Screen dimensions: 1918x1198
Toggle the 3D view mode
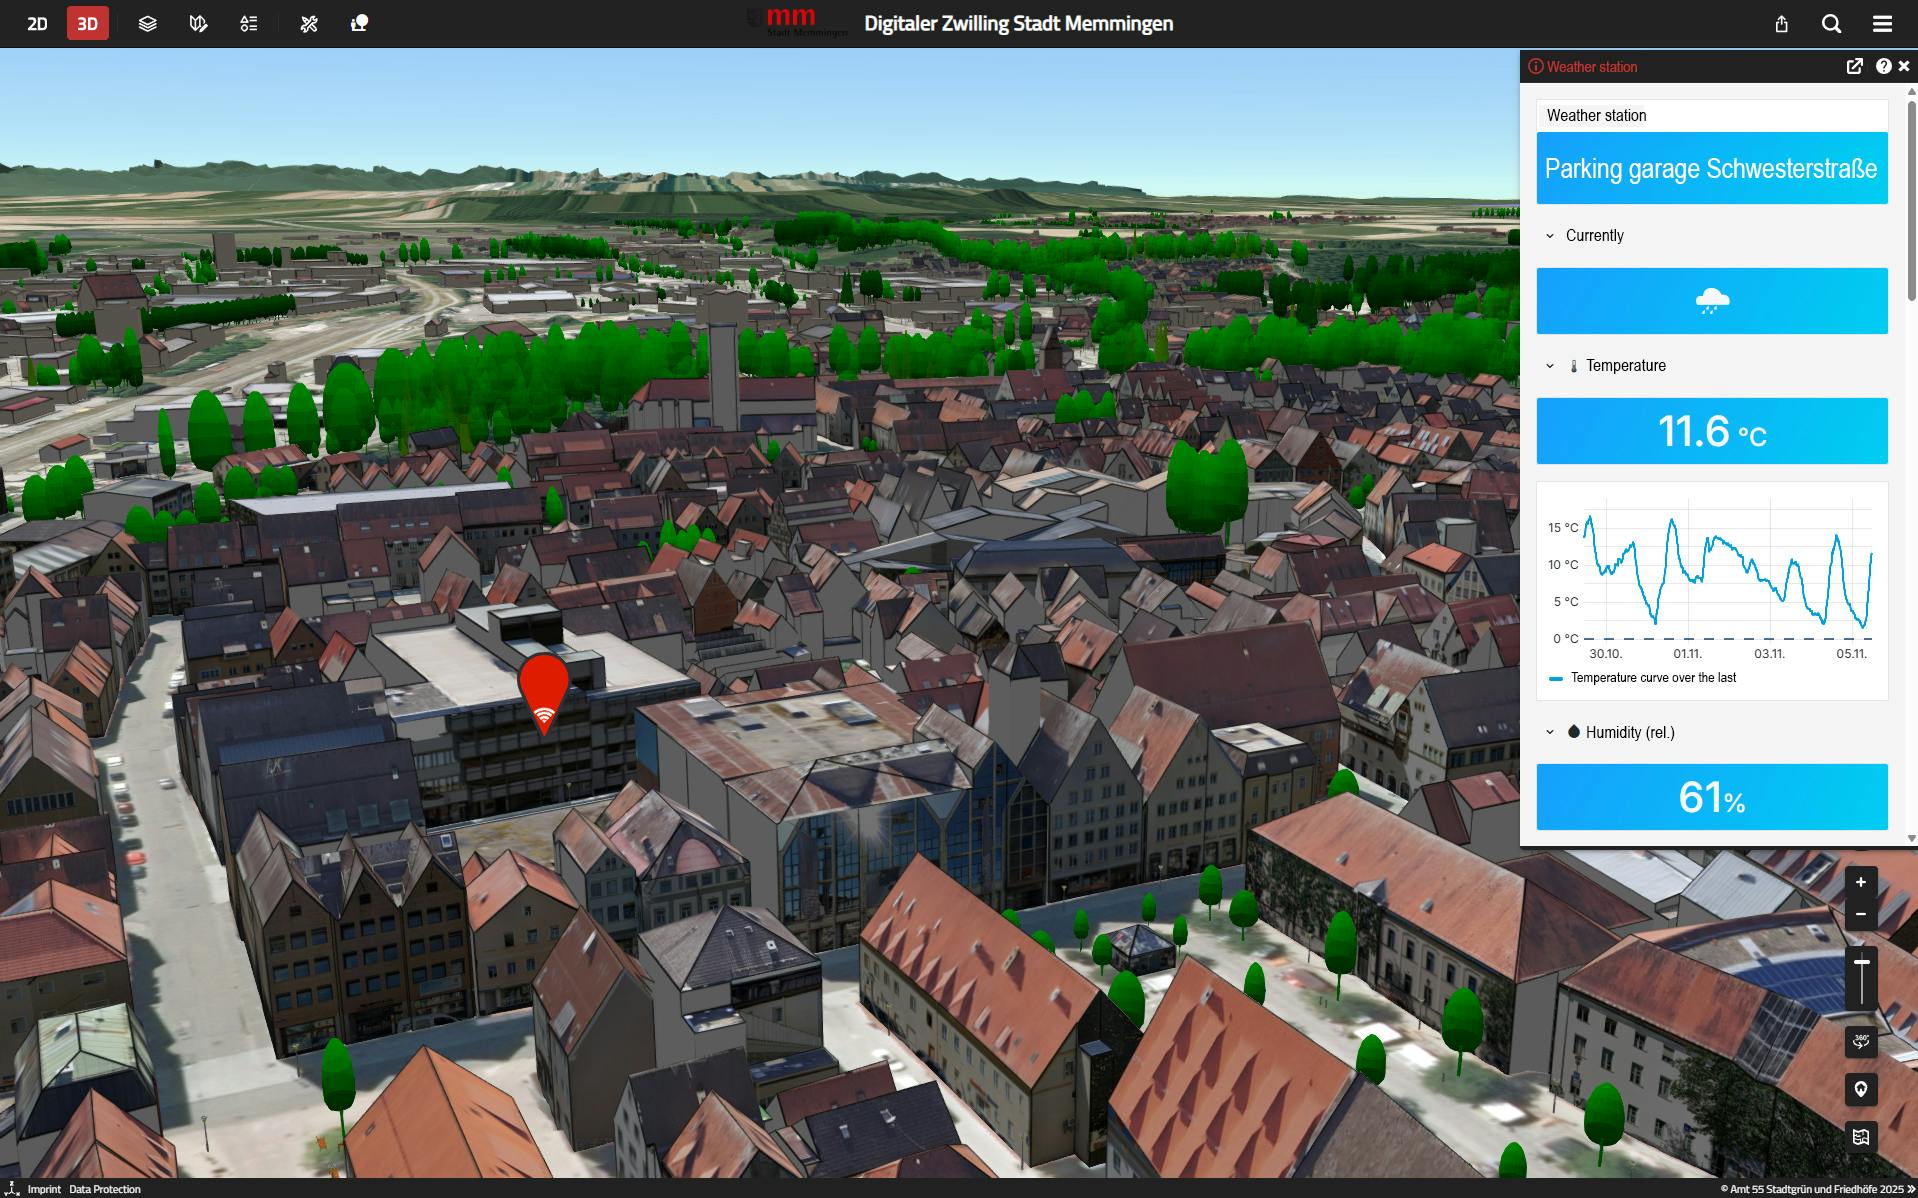(x=88, y=23)
